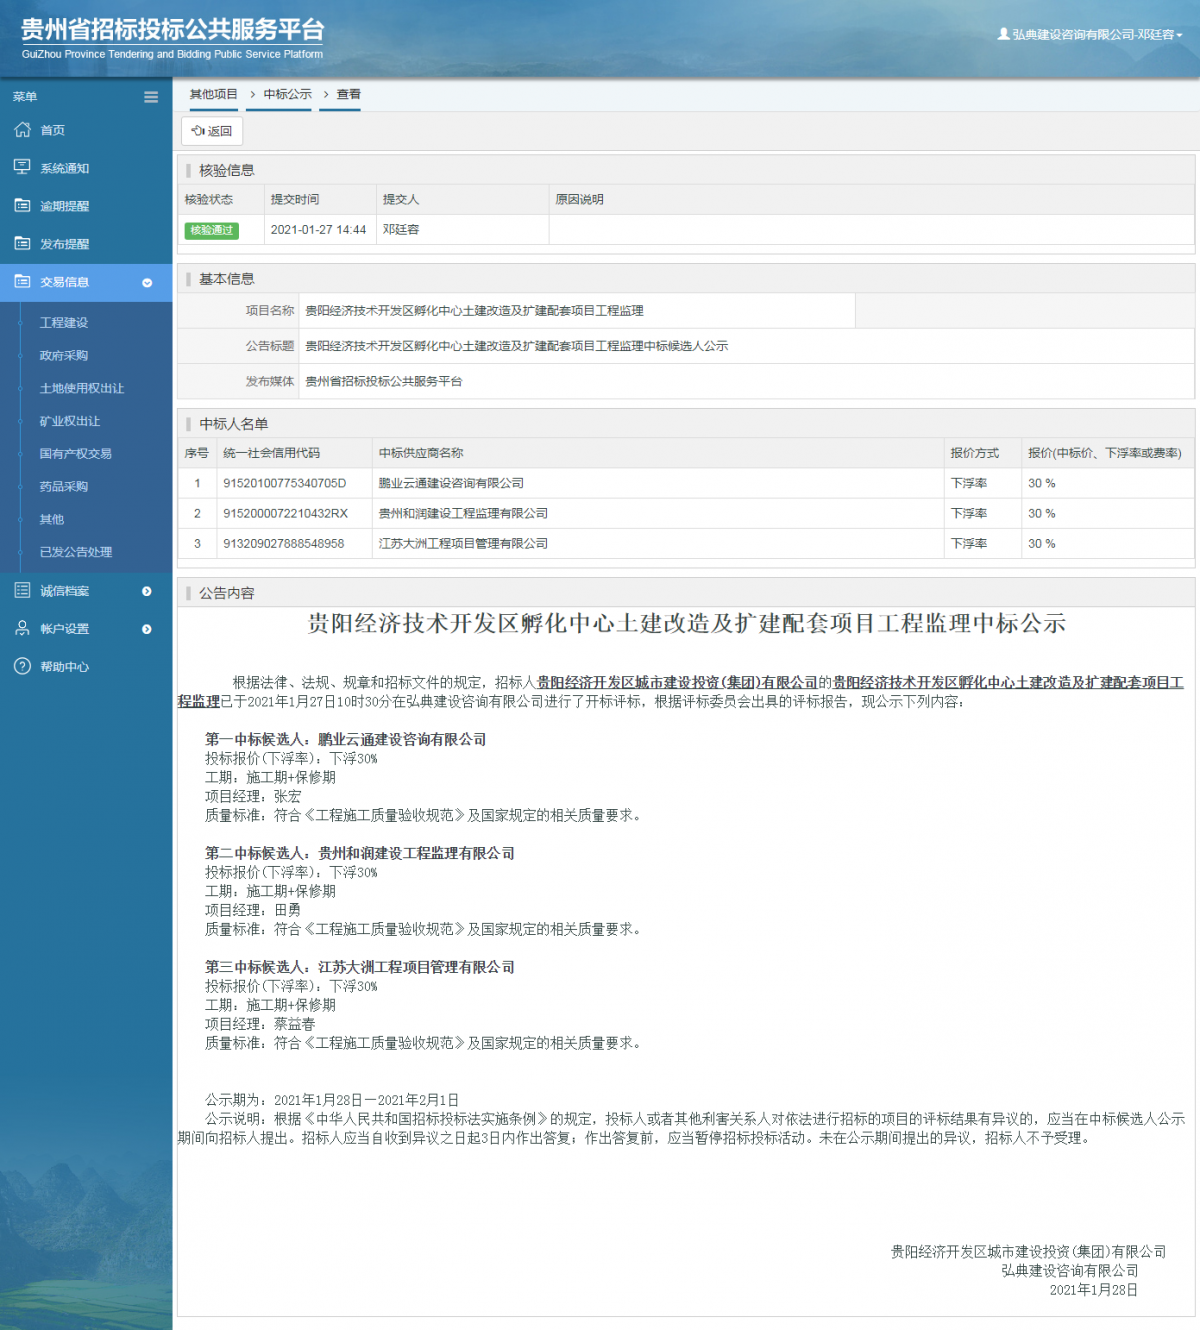Click supplier 江苏大洲工程项目管理有限公司 in table
This screenshot has height=1330, width=1200.
click(463, 544)
